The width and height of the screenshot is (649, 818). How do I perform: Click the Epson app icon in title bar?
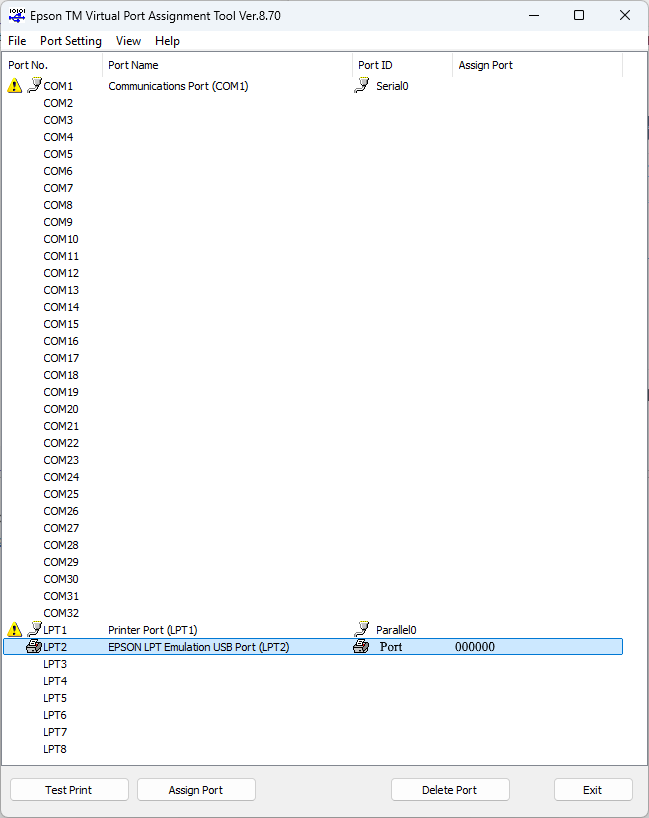(x=17, y=16)
